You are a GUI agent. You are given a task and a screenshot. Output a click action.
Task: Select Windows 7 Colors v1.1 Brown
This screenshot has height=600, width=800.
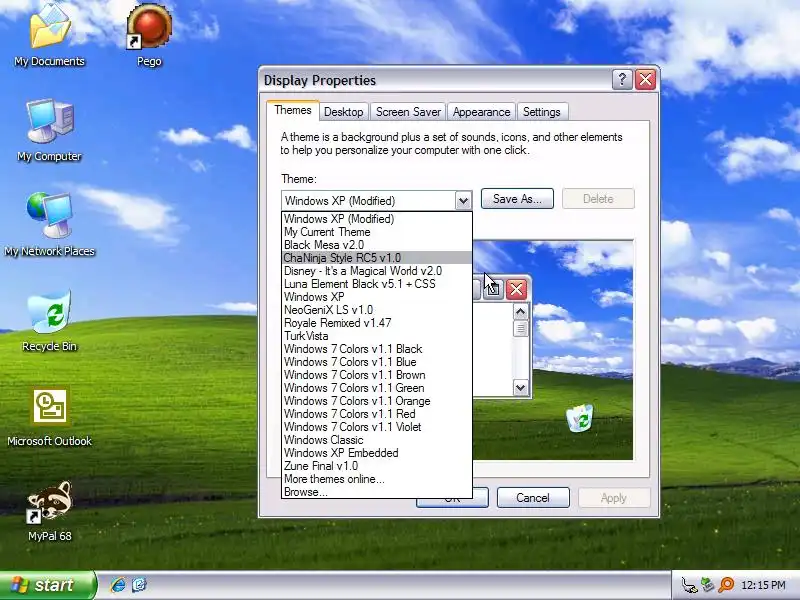[377, 375]
